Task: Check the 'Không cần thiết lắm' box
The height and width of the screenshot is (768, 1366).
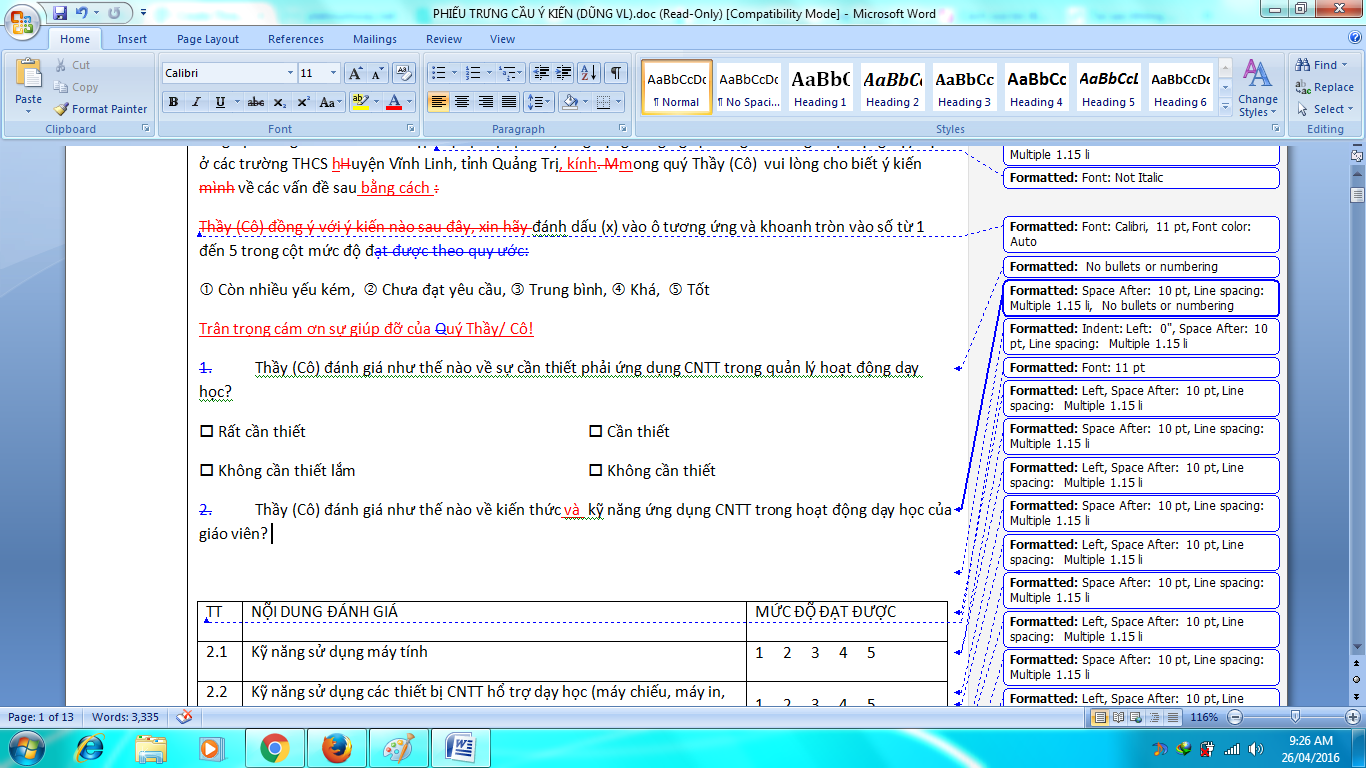Action: tap(207, 471)
